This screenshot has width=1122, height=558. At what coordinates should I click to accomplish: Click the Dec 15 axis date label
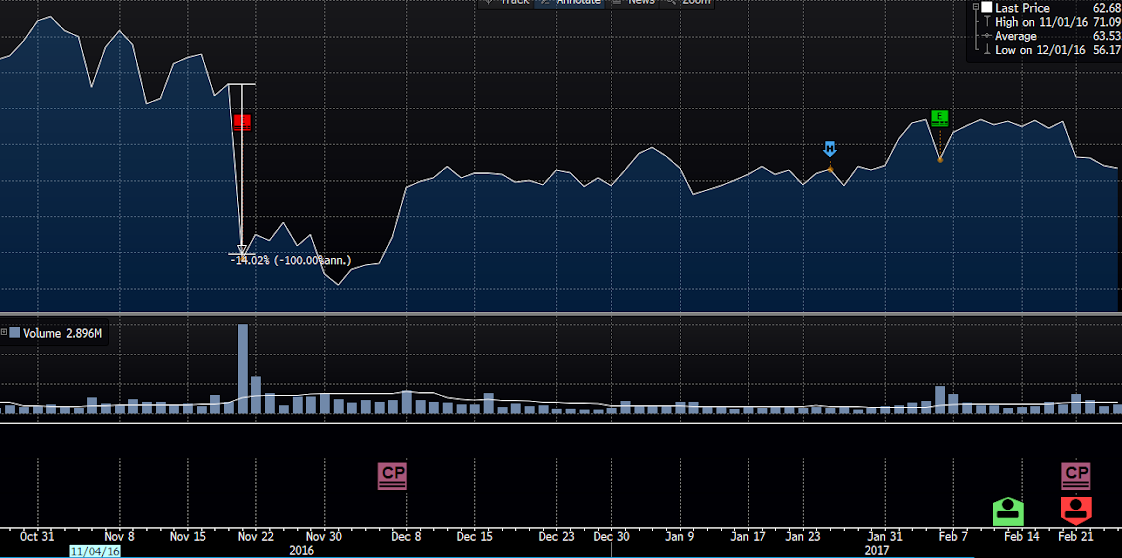pos(475,537)
